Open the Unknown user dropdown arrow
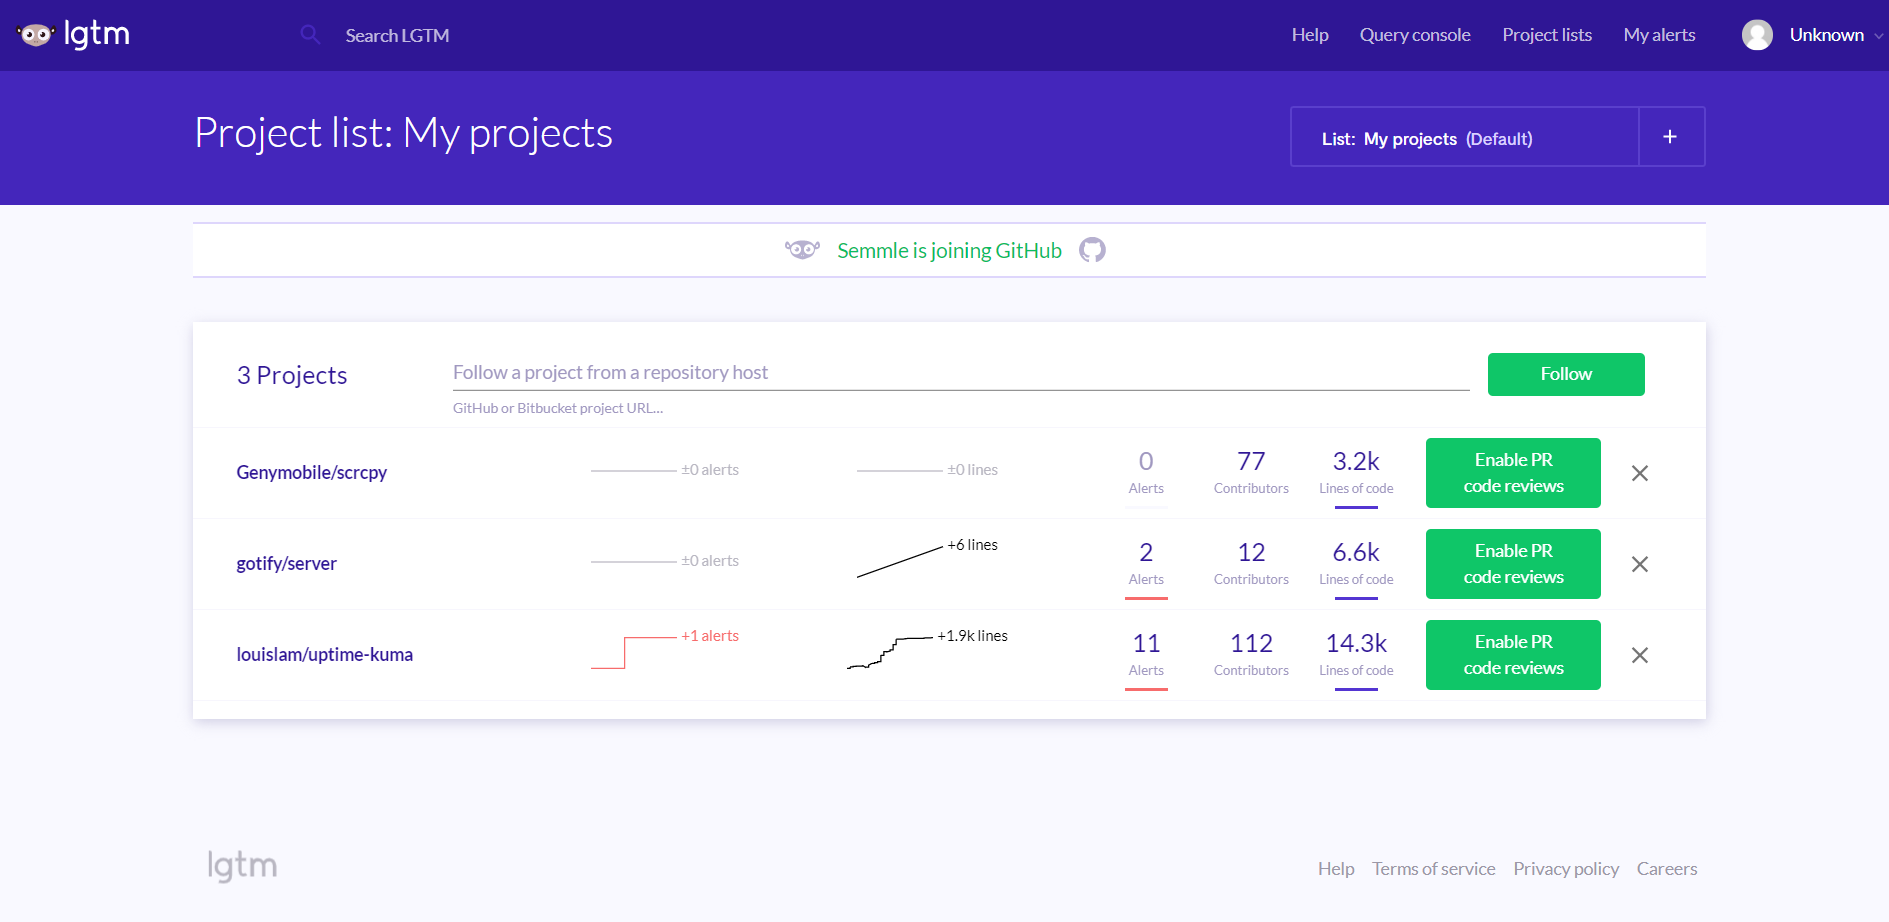This screenshot has height=922, width=1889. click(x=1878, y=36)
